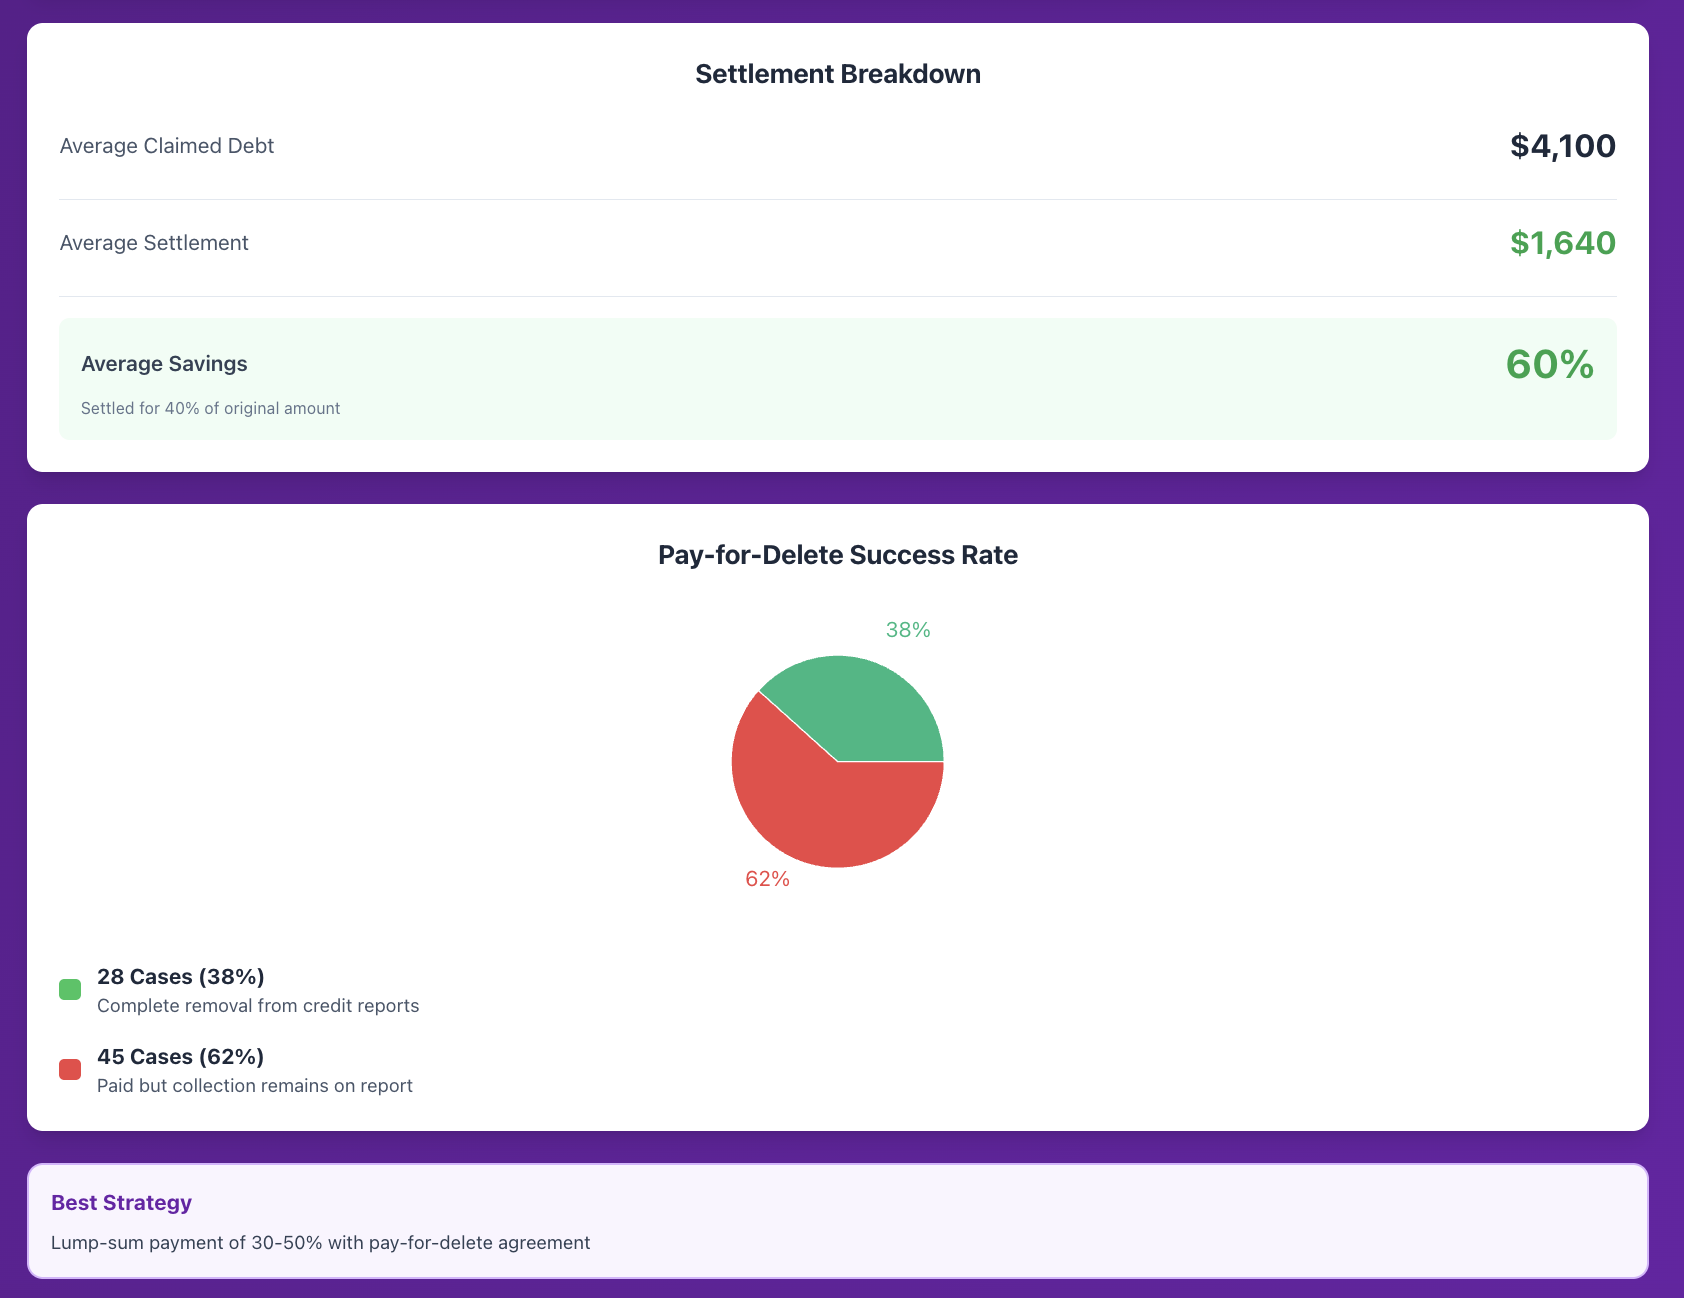
Task: Click the Best Strategy heading
Action: [x=122, y=1203]
